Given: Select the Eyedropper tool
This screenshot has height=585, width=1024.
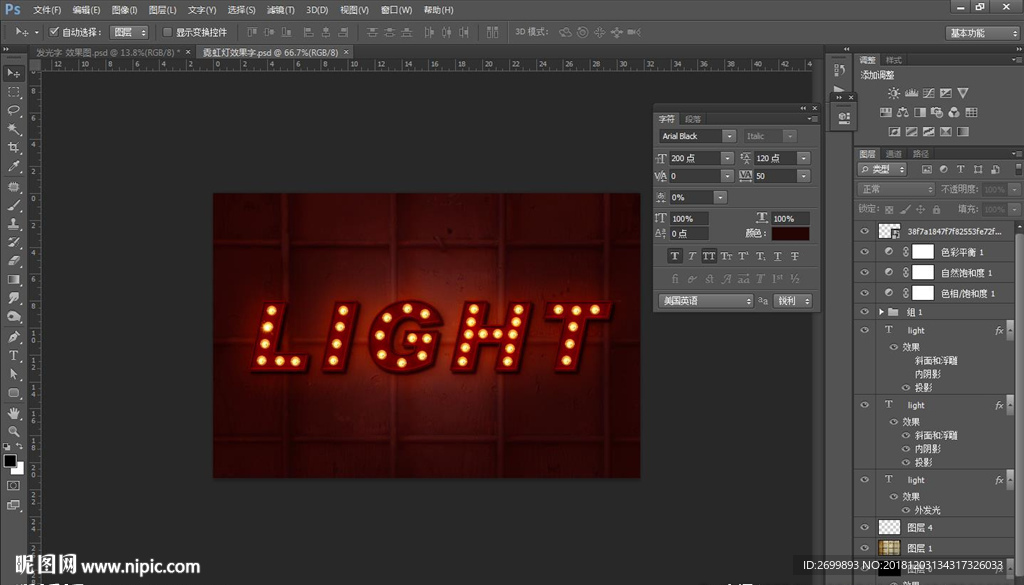Looking at the screenshot, I should point(14,167).
